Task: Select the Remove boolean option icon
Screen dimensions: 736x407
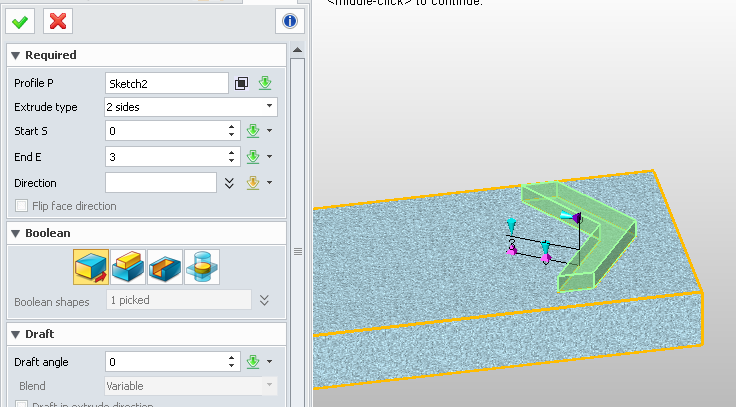Action: tap(165, 267)
